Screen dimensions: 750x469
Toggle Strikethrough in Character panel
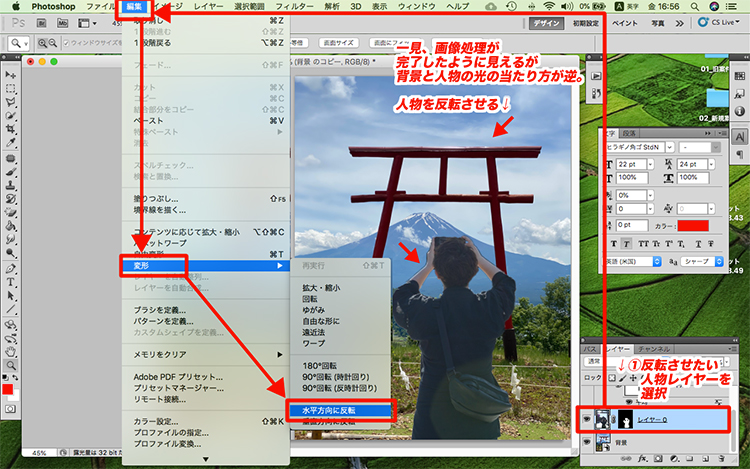[x=711, y=244]
